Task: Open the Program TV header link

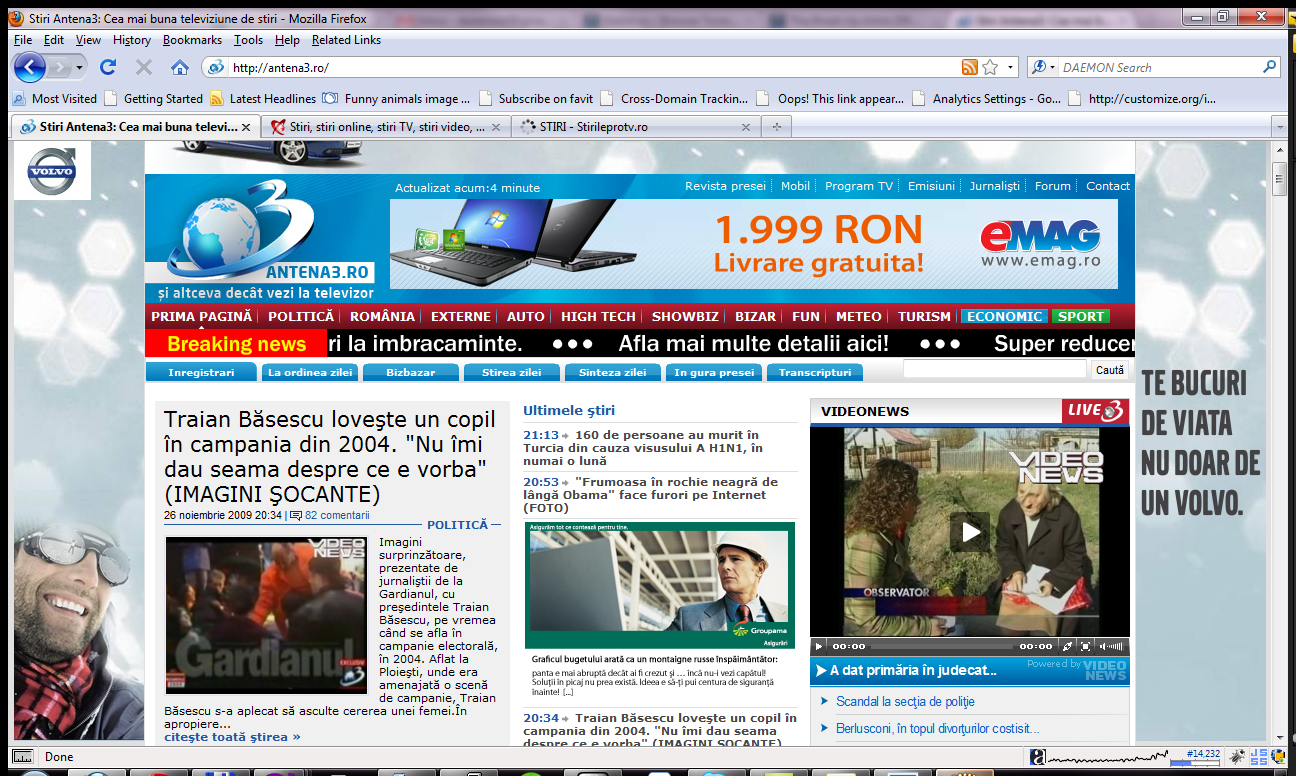Action: [858, 186]
